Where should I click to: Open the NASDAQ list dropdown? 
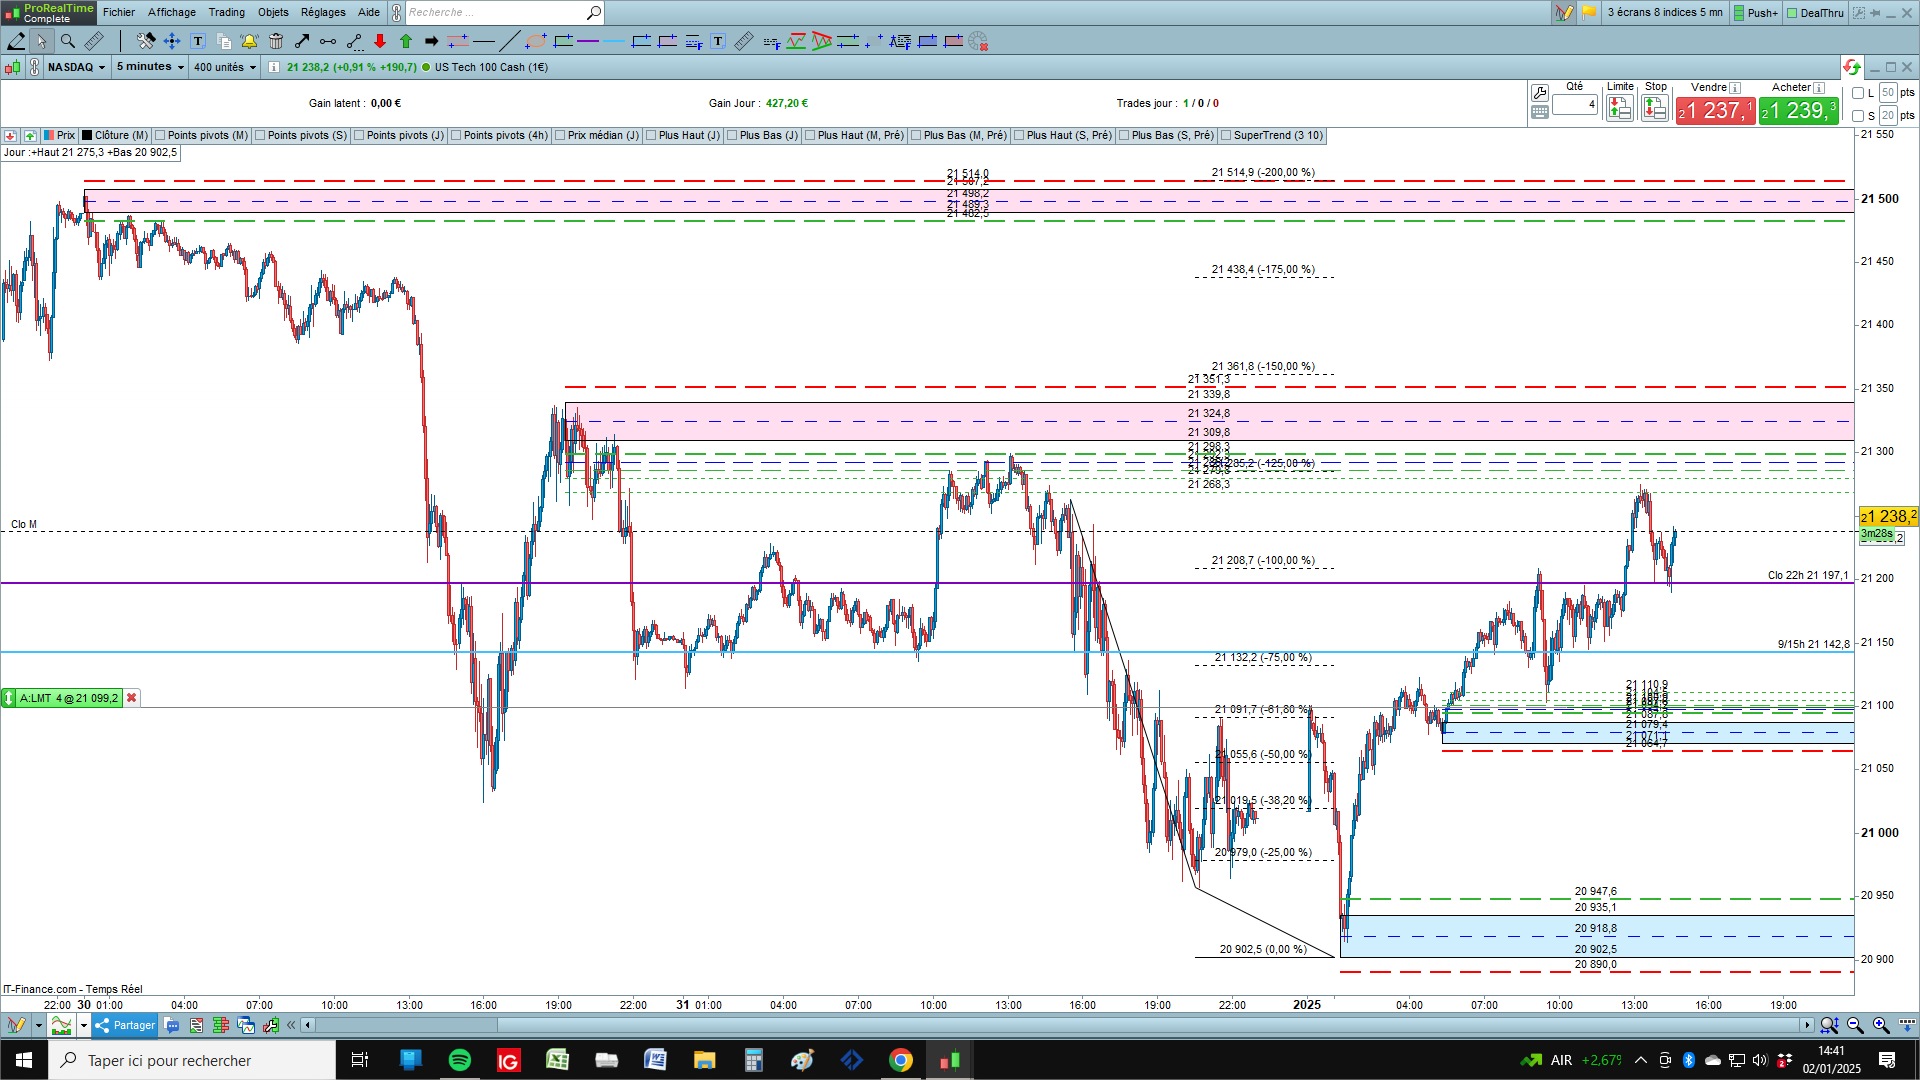(76, 67)
